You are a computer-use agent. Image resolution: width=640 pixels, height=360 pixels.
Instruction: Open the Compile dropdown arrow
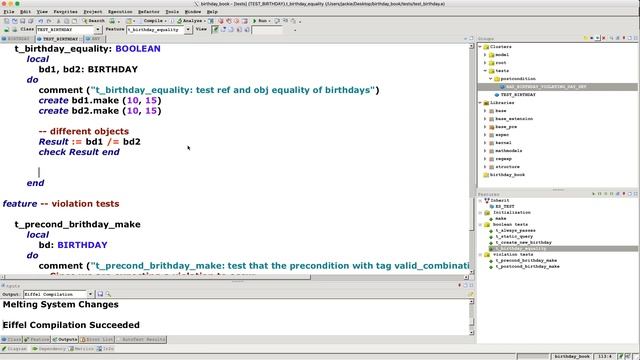(165, 21)
